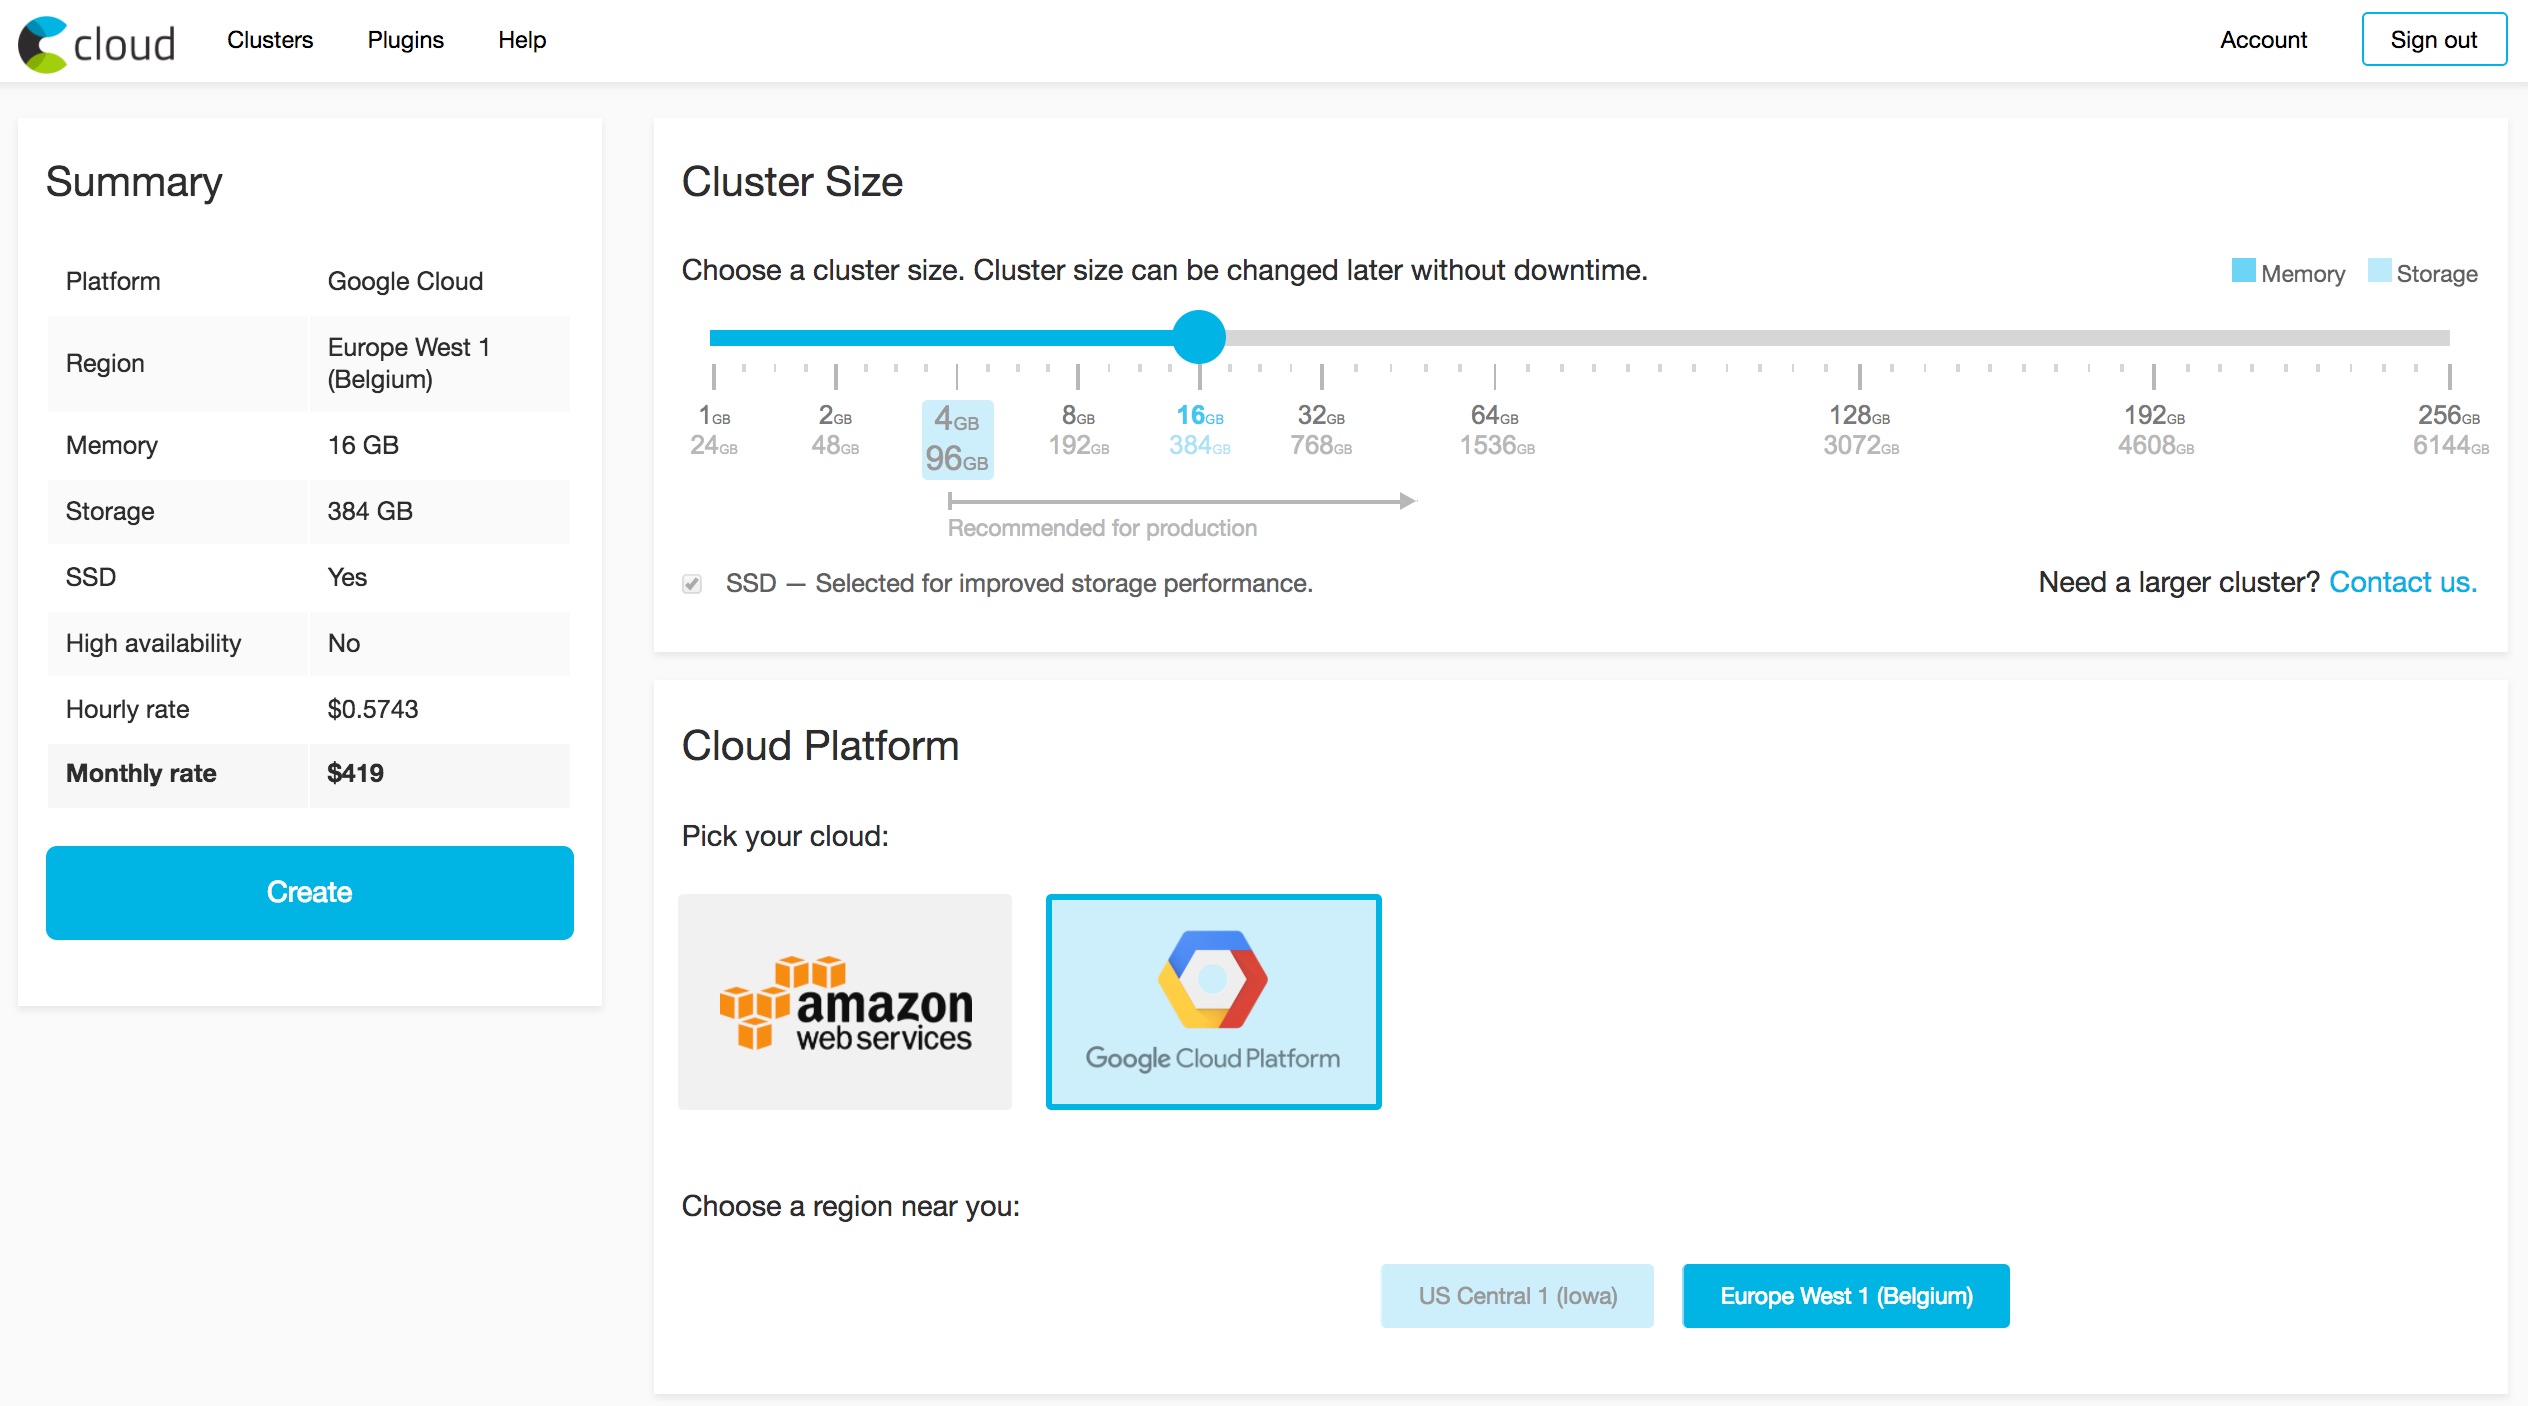Click the Storage legend indicator
2528x1406 pixels.
coord(2379,270)
